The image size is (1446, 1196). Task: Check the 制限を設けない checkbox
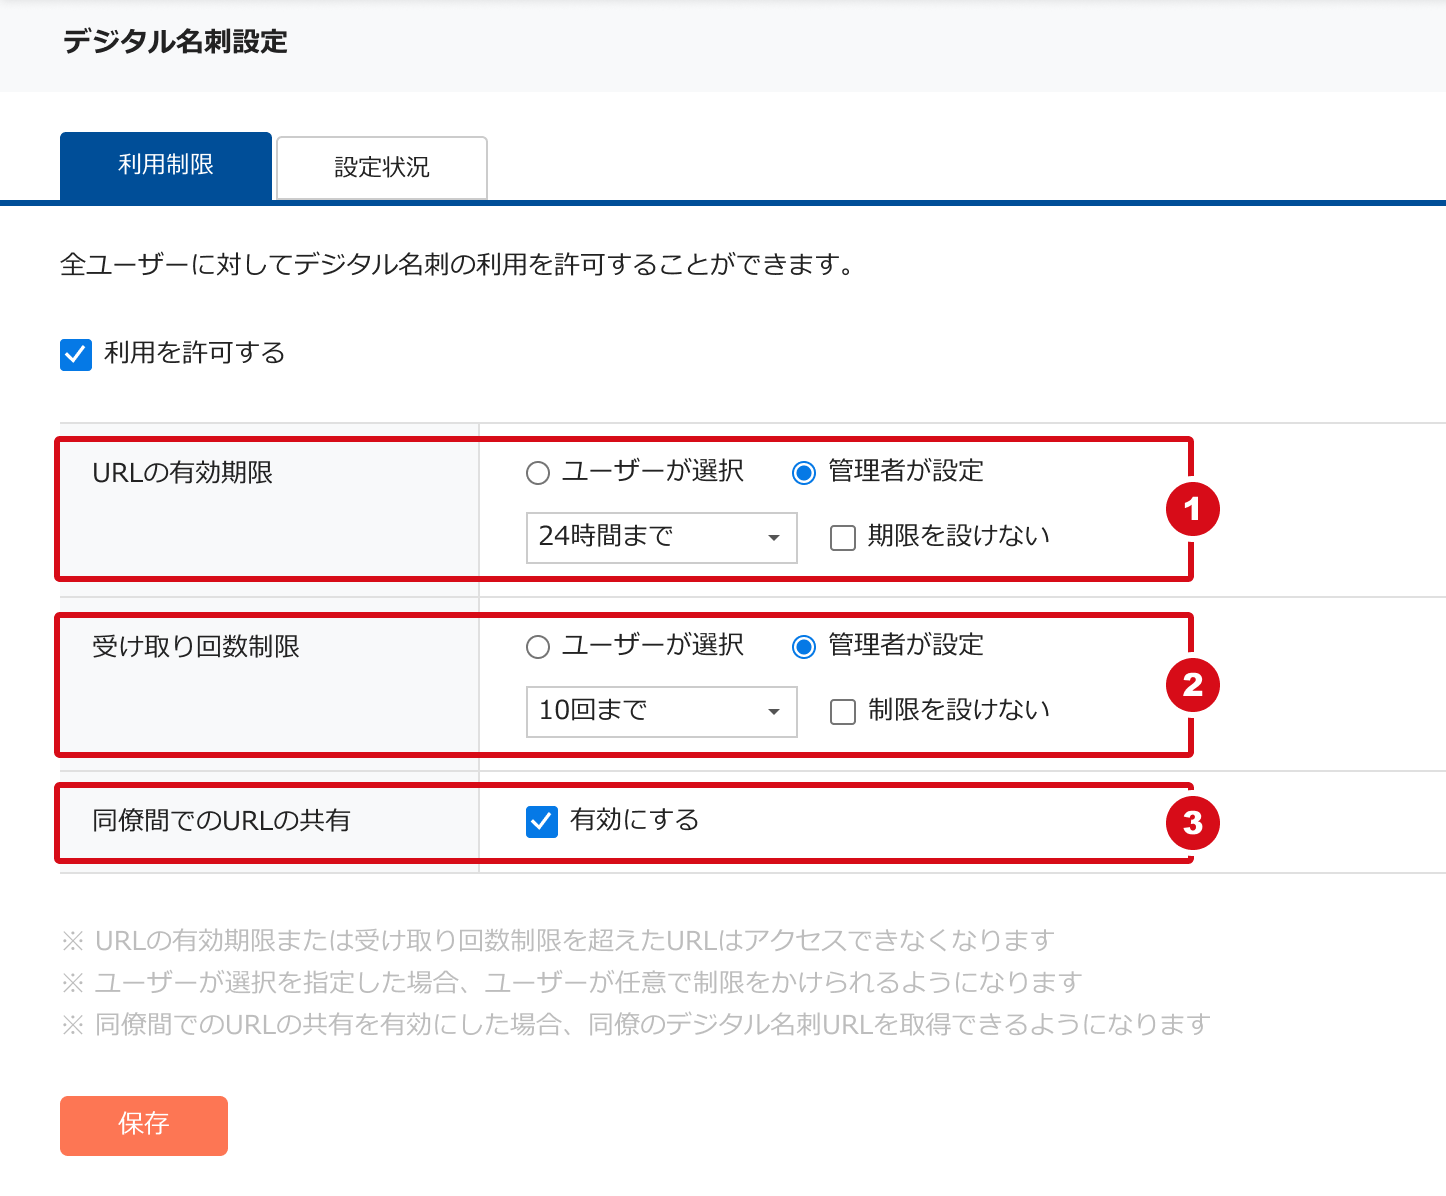[843, 712]
